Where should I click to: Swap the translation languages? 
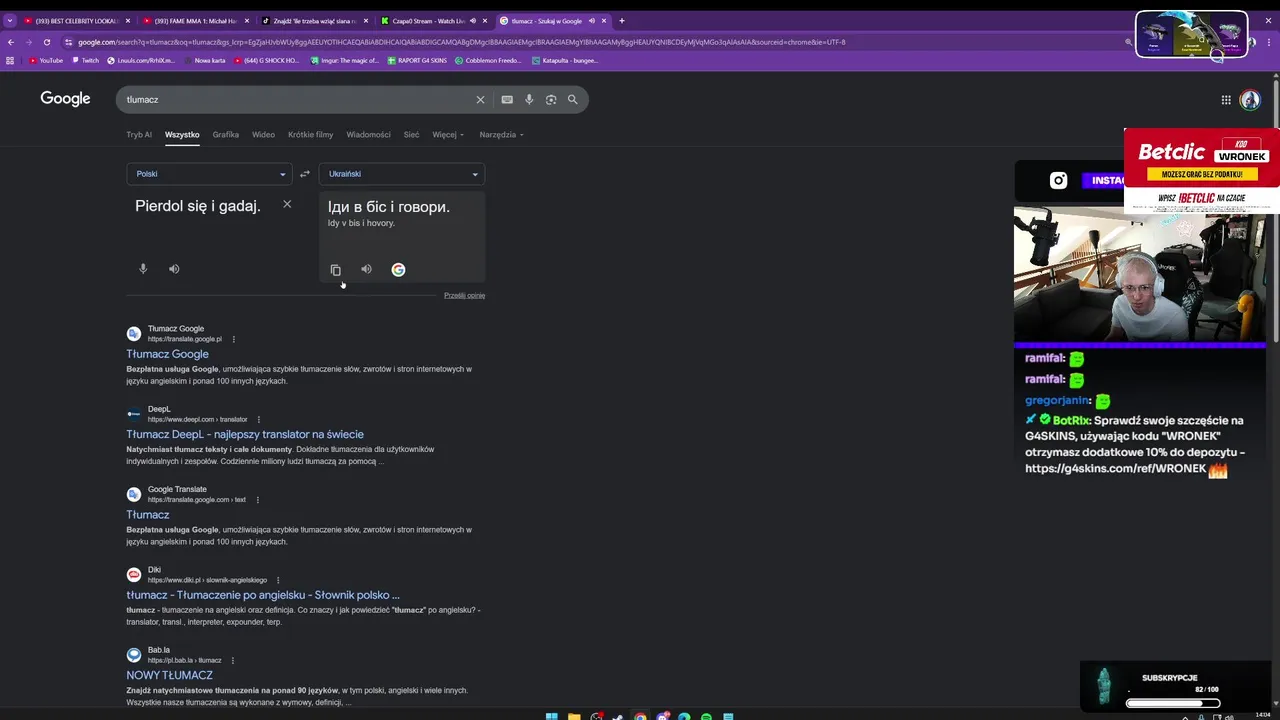(305, 174)
